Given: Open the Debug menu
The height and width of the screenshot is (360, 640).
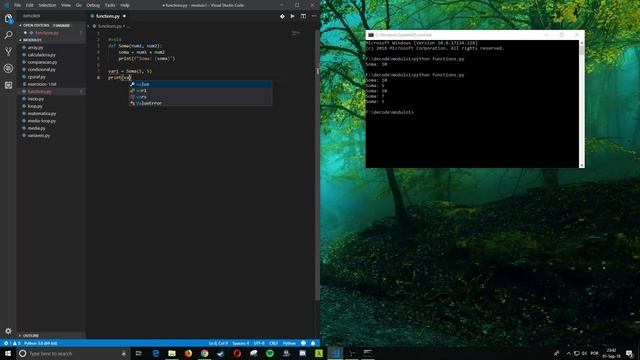Looking at the screenshot, I should pos(93,5).
